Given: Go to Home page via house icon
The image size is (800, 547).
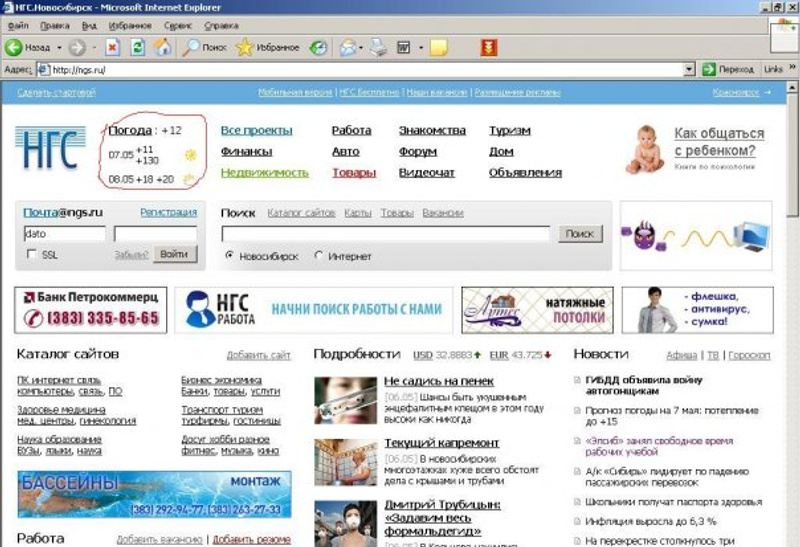Looking at the screenshot, I should pyautogui.click(x=162, y=47).
